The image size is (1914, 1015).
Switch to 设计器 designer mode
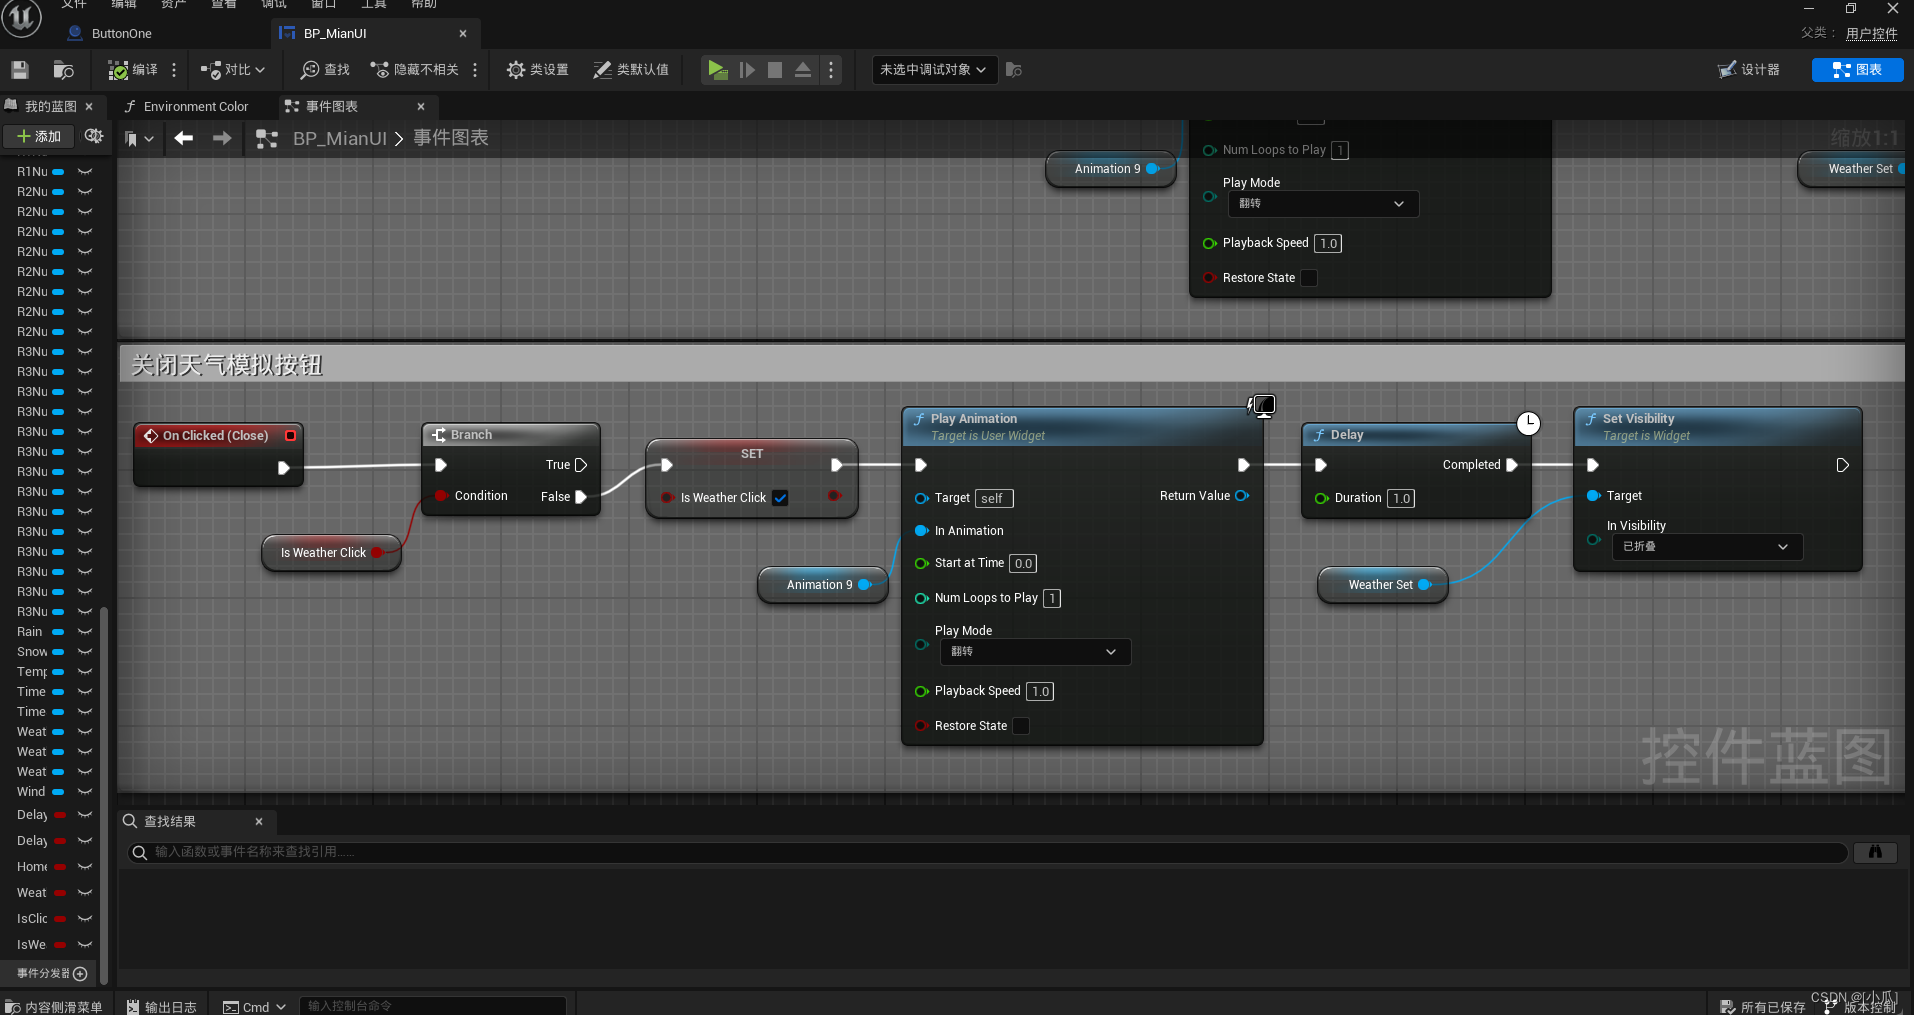pyautogui.click(x=1749, y=70)
